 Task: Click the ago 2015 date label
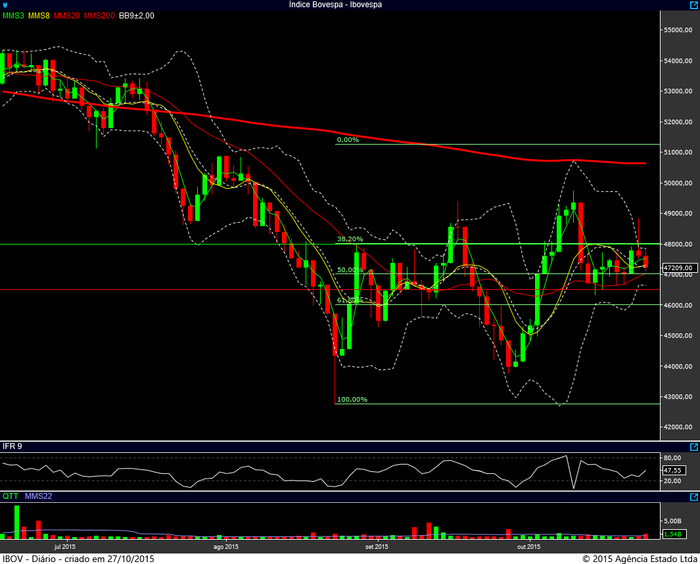(226, 547)
